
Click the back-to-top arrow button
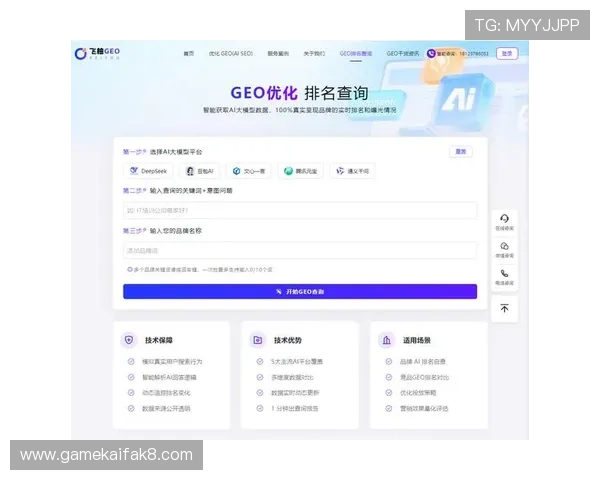tap(504, 309)
